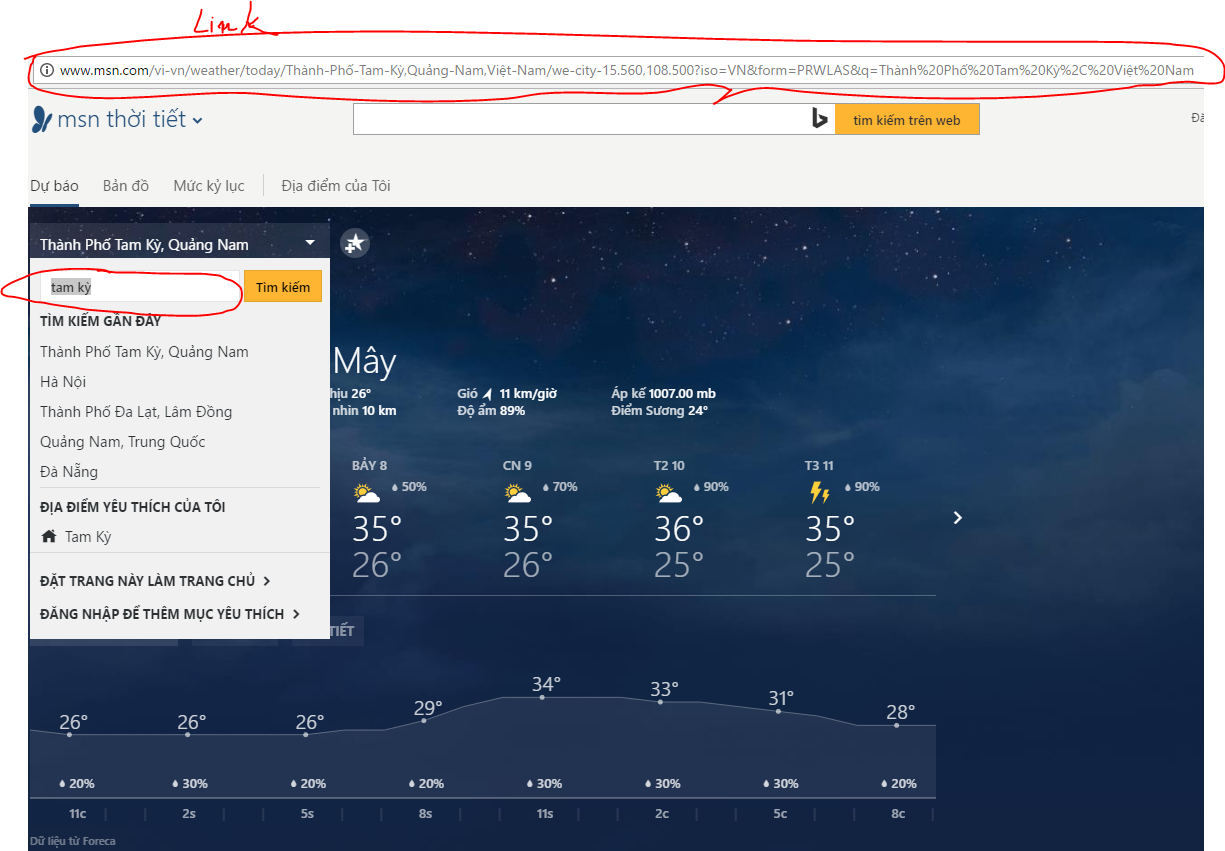Click the 2c hour label on timeline
This screenshot has width=1225, height=851.
[661, 814]
